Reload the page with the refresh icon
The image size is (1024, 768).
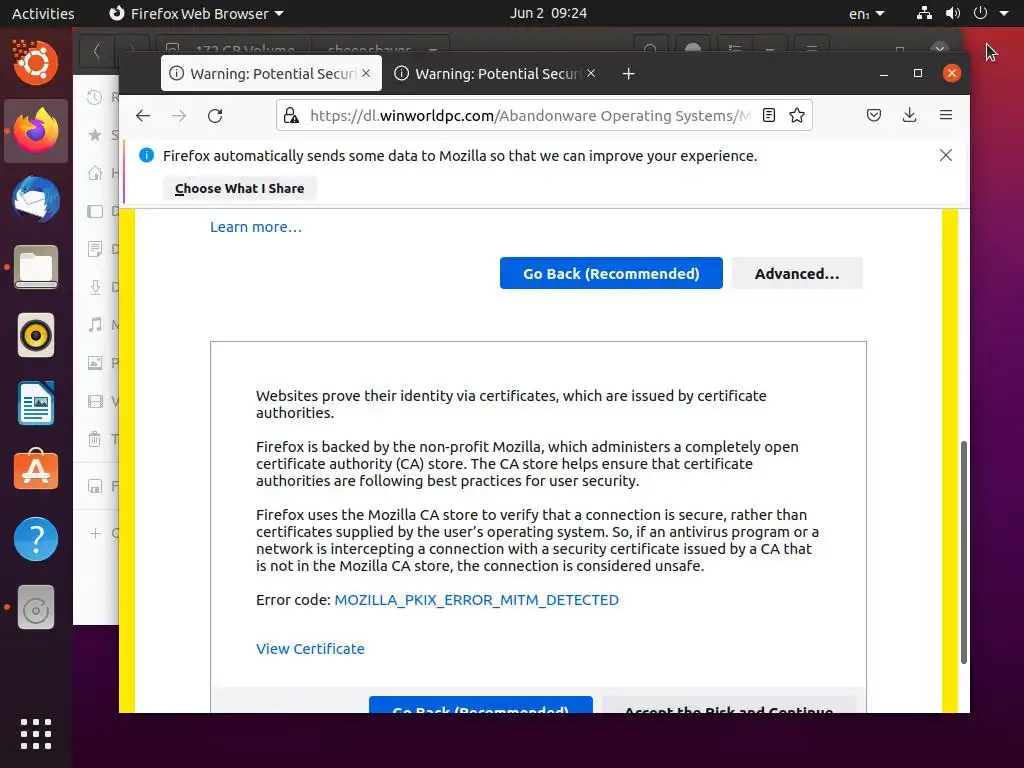pos(215,116)
